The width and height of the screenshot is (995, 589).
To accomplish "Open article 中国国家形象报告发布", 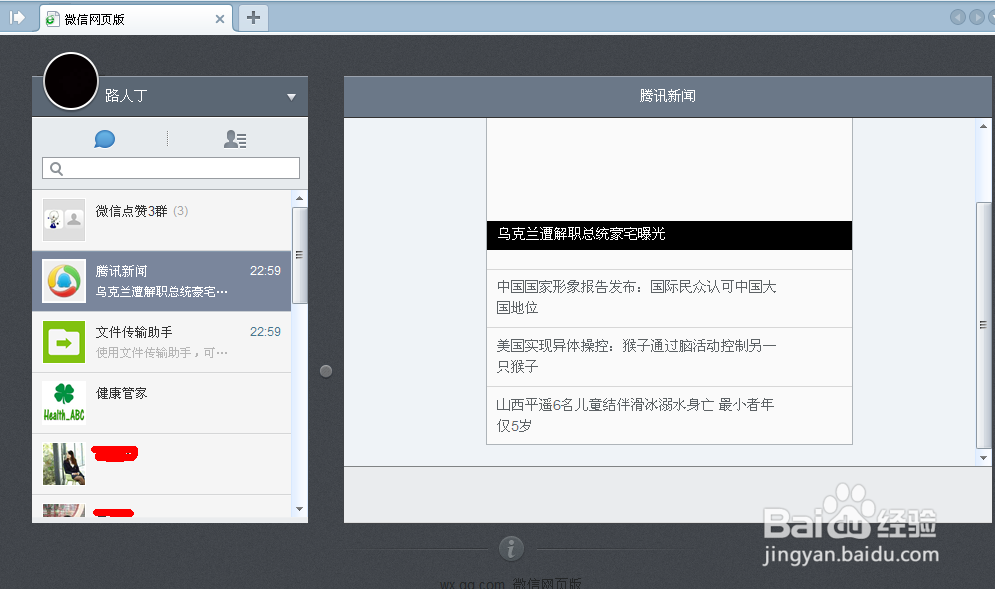I will pyautogui.click(x=669, y=298).
